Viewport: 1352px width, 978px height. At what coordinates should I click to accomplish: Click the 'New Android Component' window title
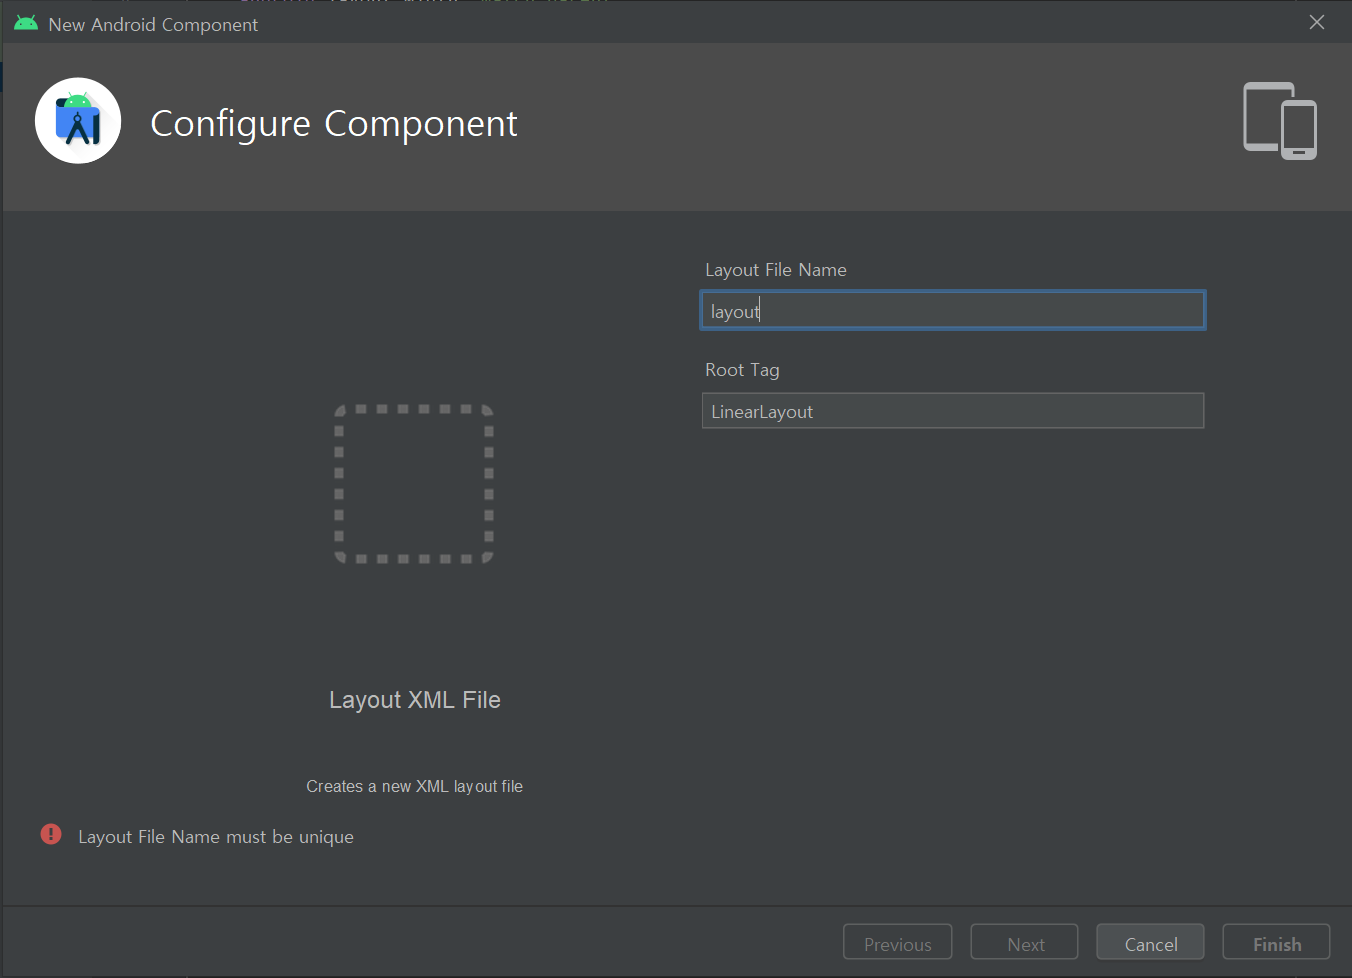click(153, 24)
